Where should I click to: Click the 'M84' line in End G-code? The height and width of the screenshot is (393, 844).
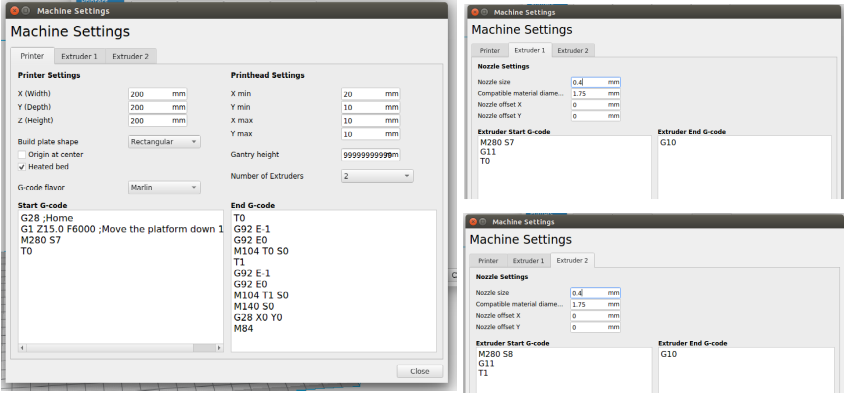tap(244, 328)
